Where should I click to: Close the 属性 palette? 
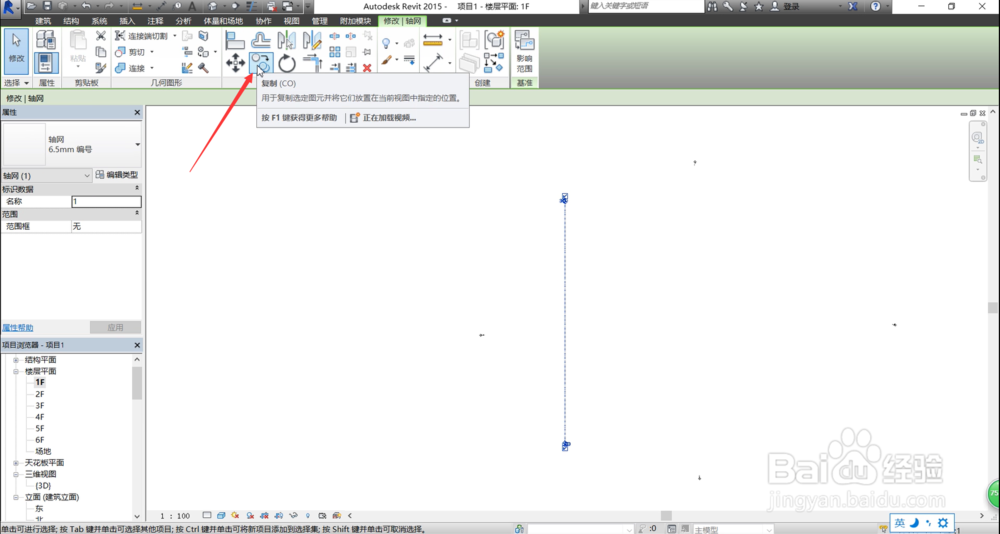point(137,112)
